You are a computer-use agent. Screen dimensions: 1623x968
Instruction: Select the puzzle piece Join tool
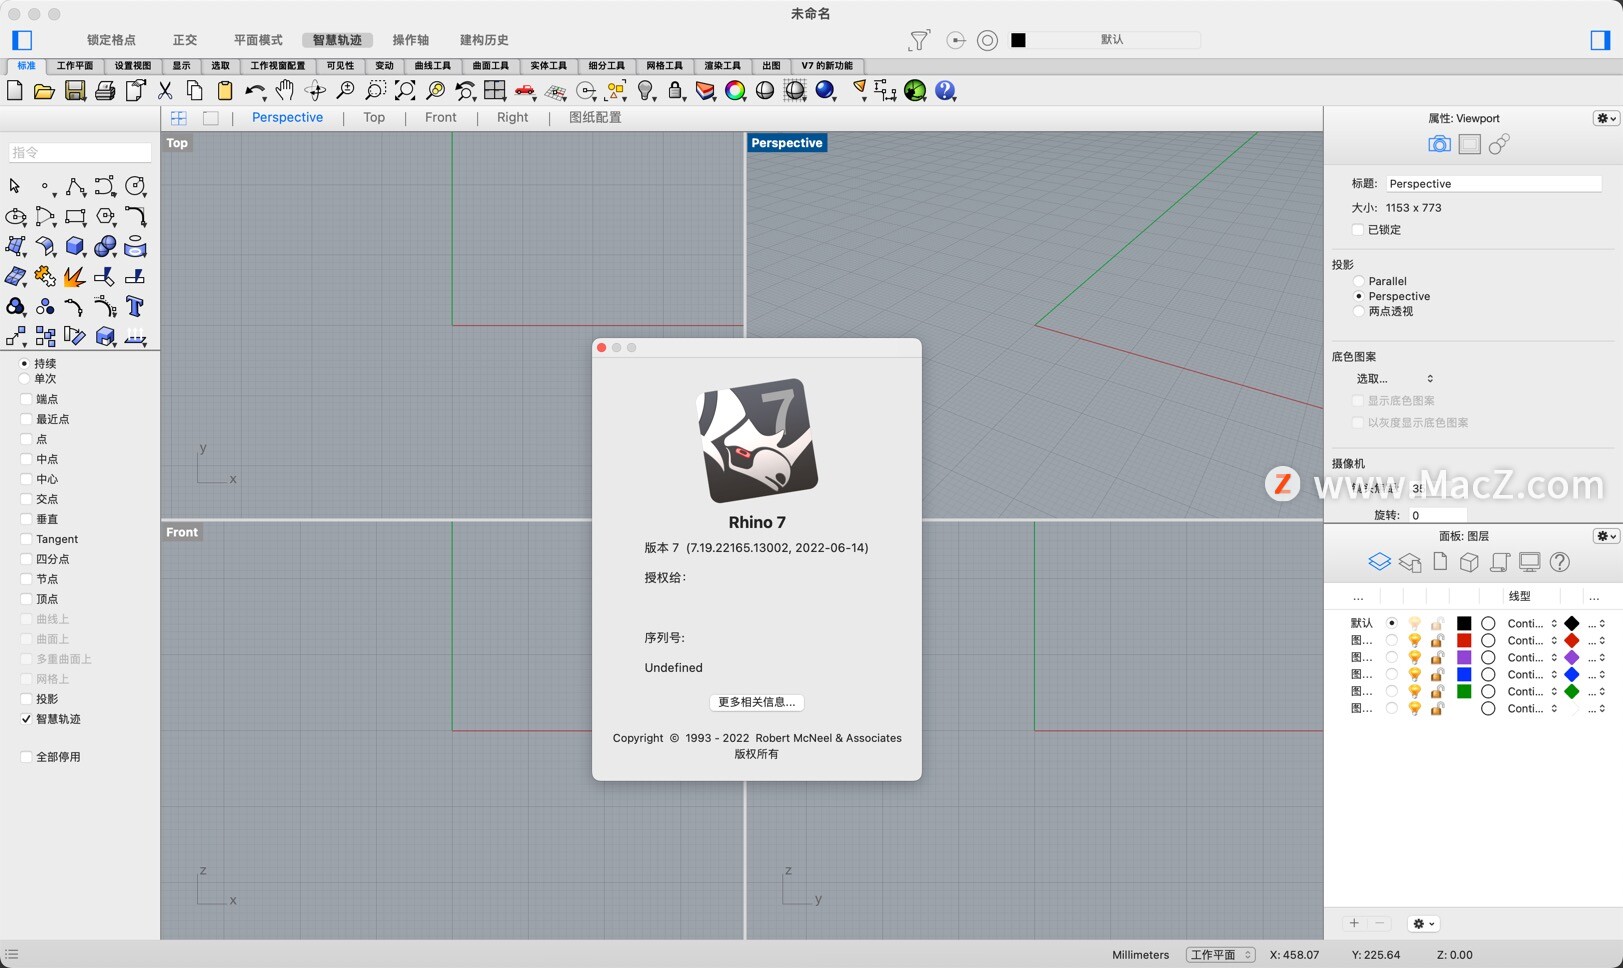pyautogui.click(x=45, y=276)
